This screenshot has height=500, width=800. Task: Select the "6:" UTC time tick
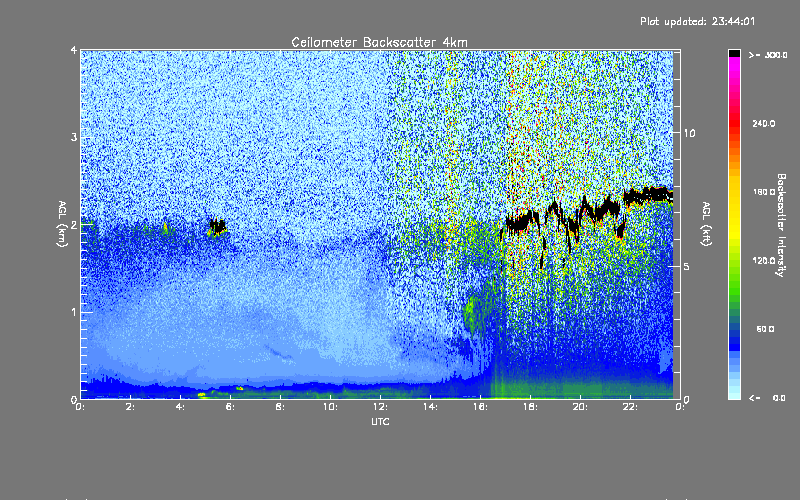(230, 407)
